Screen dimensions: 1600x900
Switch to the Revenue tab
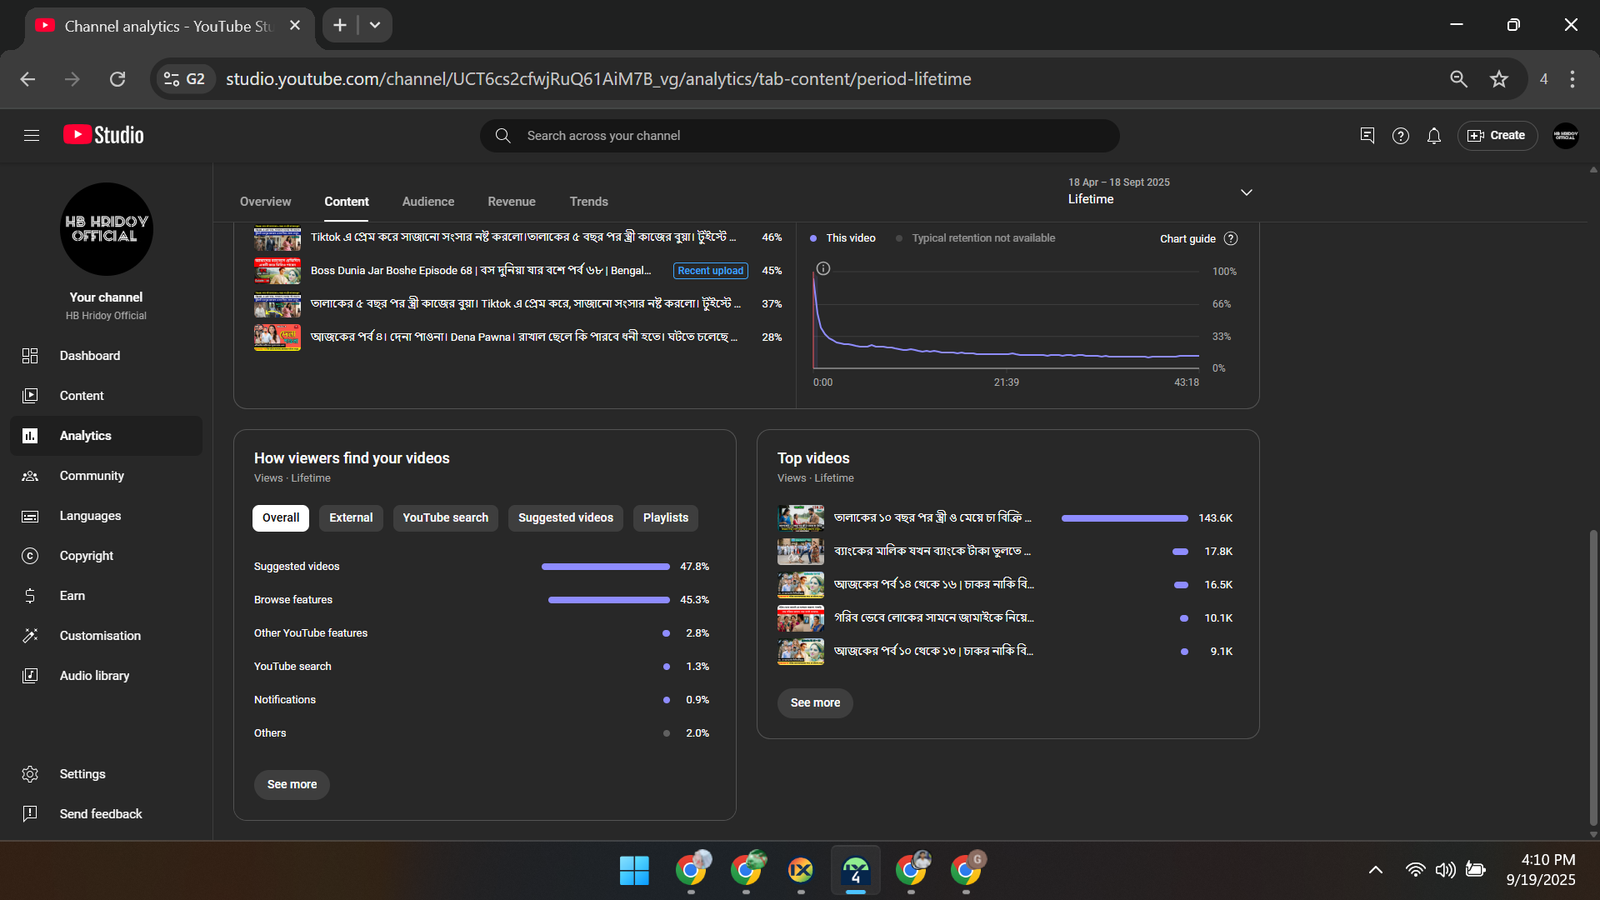511,202
